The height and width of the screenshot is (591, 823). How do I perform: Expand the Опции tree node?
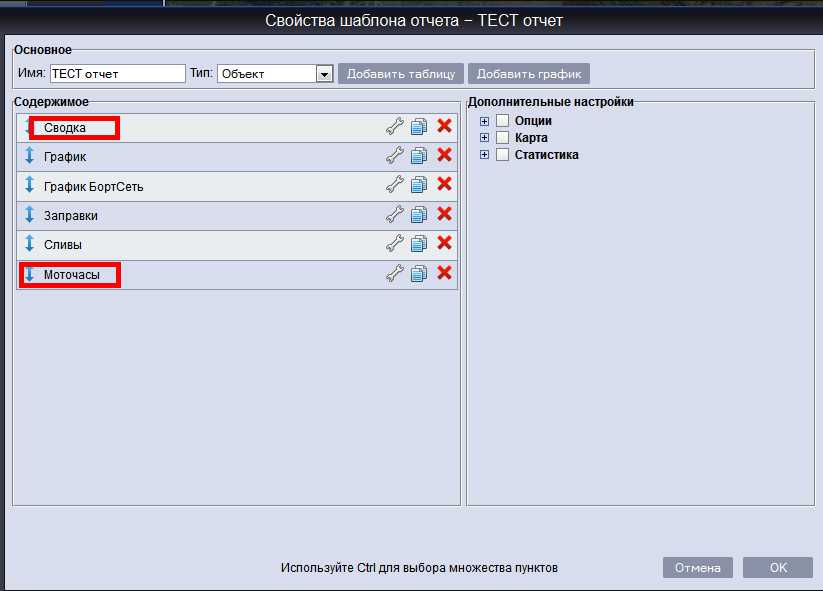(x=484, y=121)
